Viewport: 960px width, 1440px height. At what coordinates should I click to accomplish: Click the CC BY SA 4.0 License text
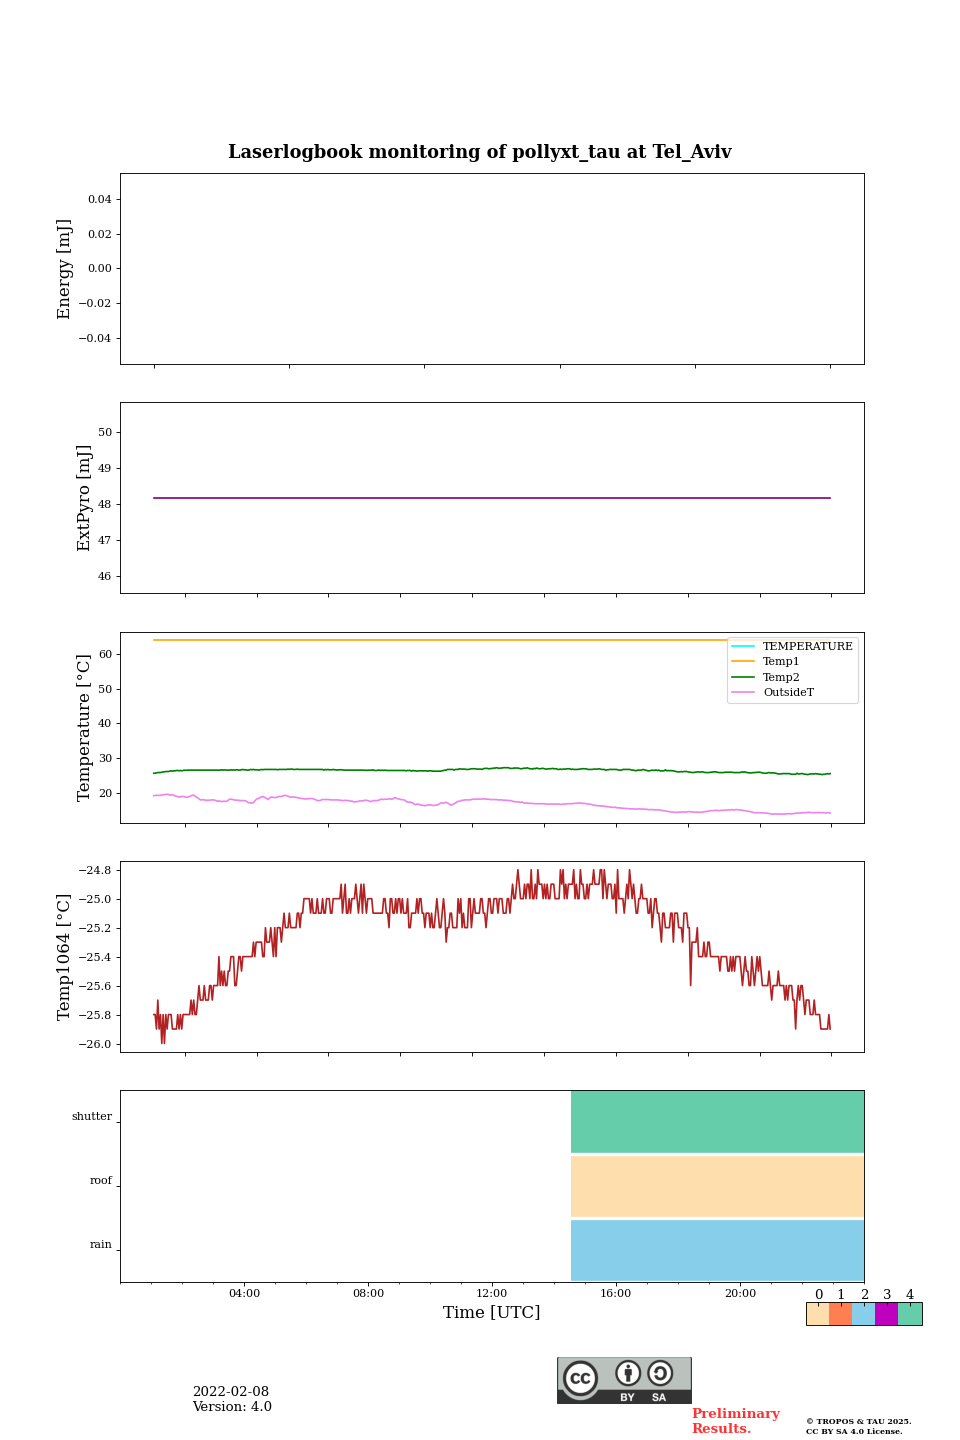tap(854, 1431)
